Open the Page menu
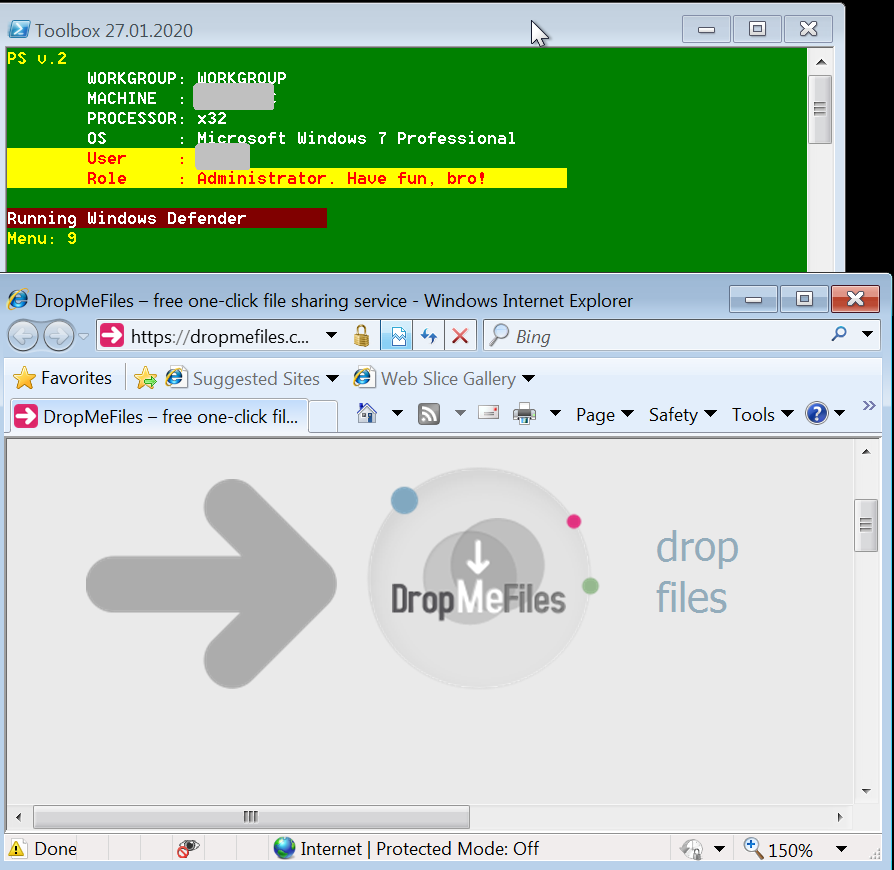This screenshot has width=894, height=870. coord(604,414)
